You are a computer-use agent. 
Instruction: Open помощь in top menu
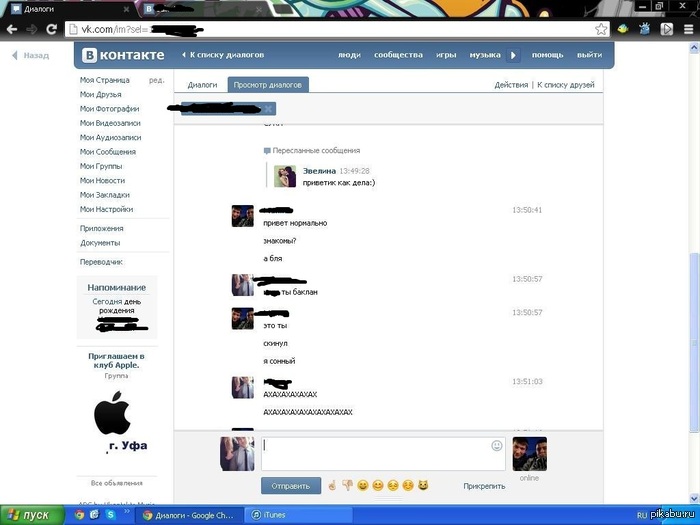547,55
